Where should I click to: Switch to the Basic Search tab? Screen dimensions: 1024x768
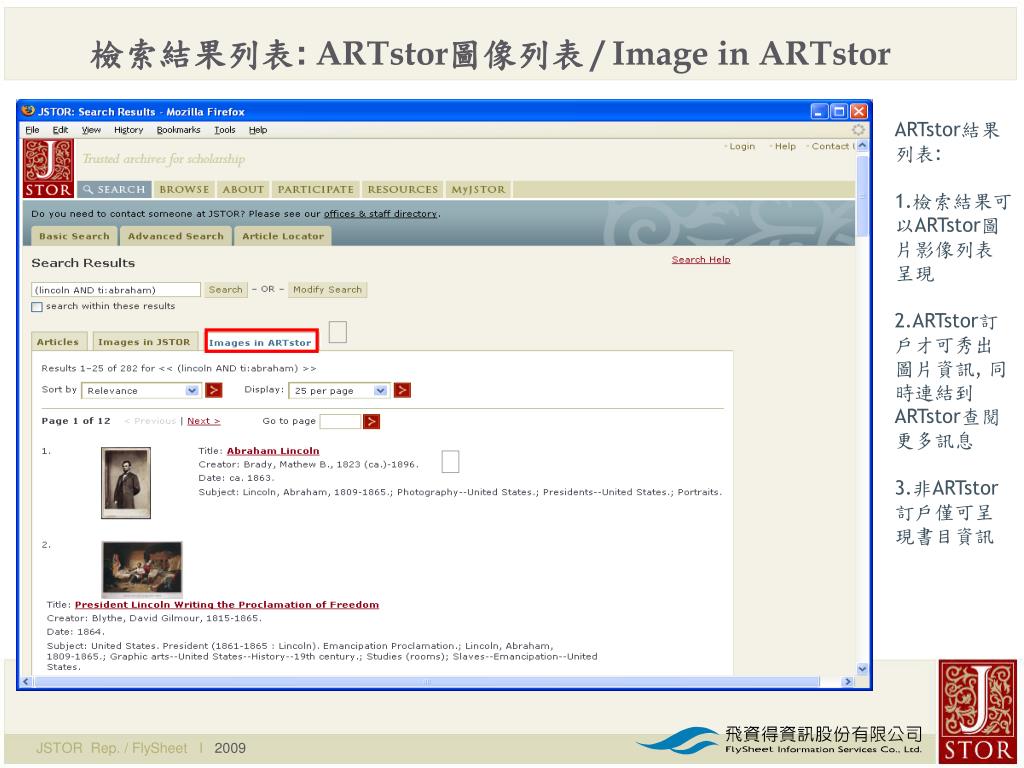coord(74,236)
